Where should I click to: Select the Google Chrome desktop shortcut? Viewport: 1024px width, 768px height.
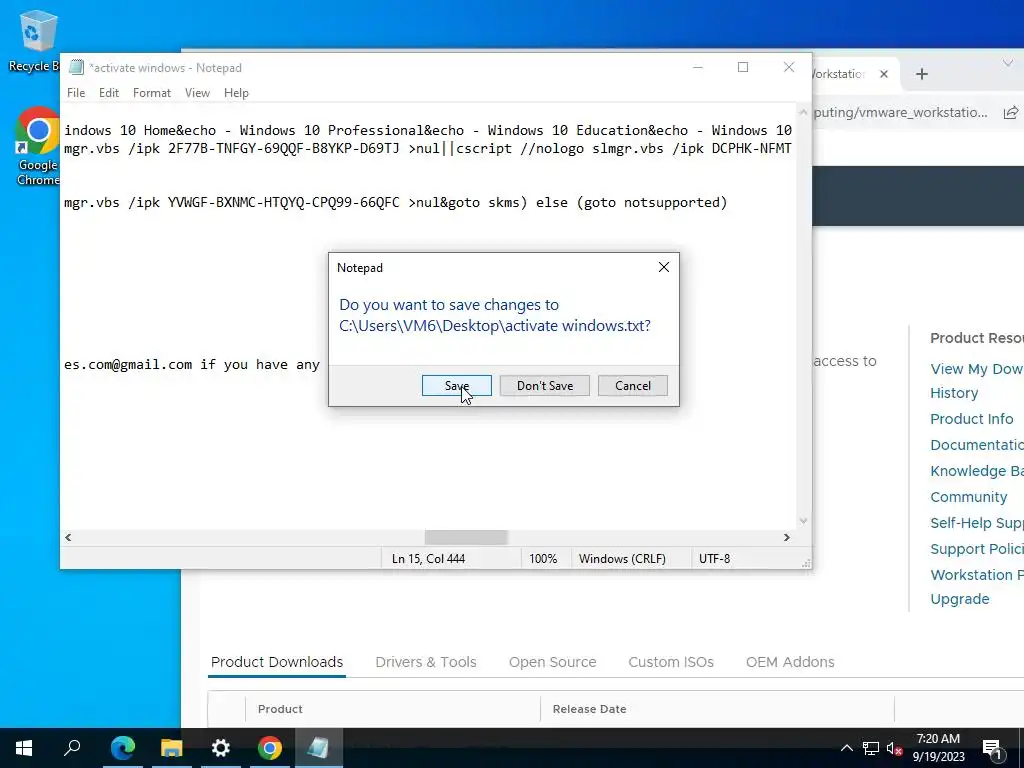tap(37, 146)
